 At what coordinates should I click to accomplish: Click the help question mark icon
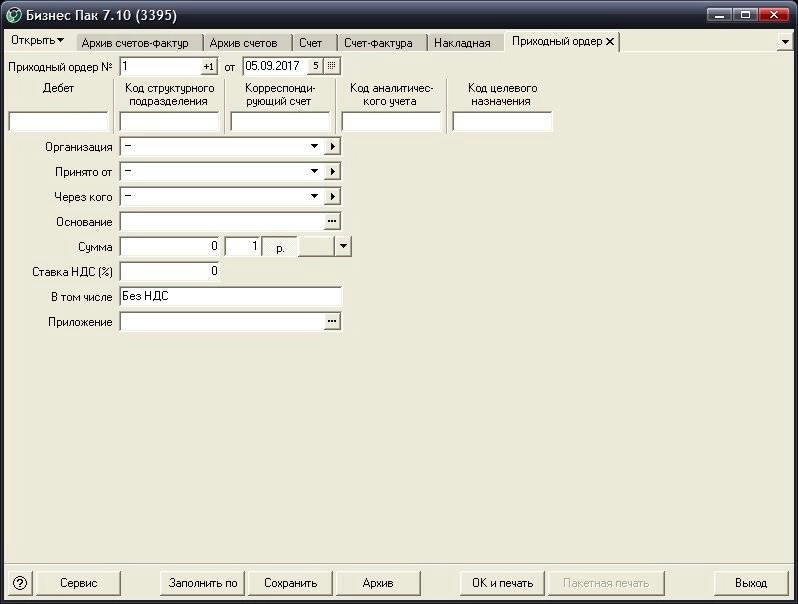coord(19,583)
